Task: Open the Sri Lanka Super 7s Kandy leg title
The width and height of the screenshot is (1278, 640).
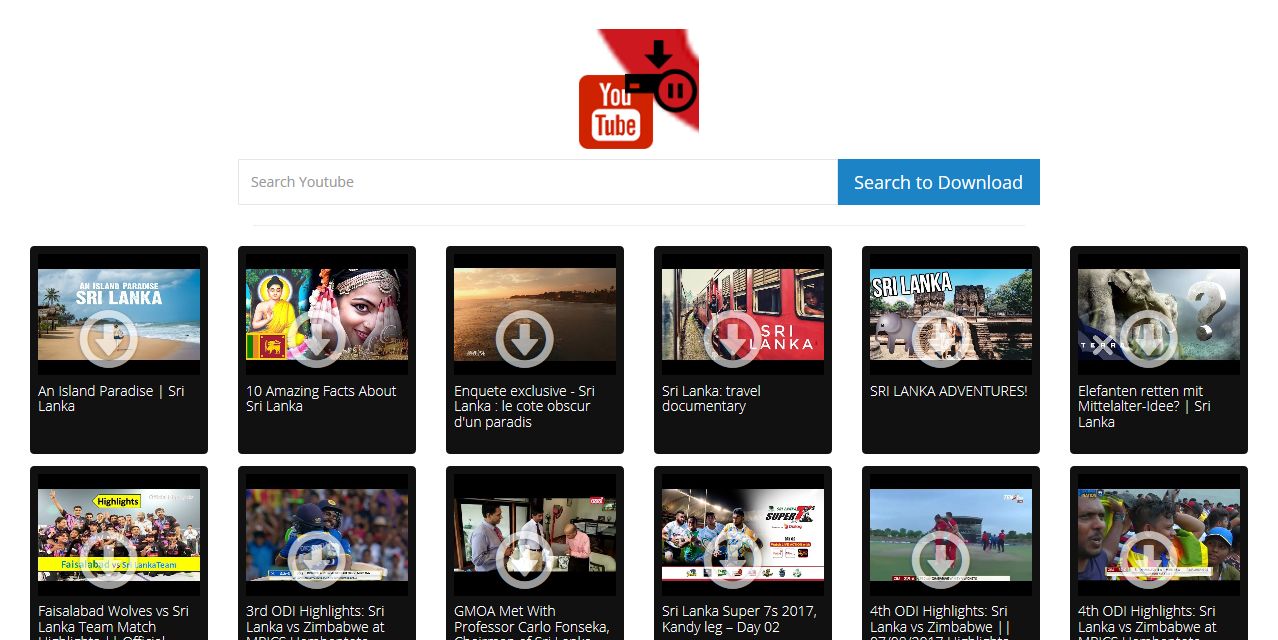Action: click(x=739, y=618)
